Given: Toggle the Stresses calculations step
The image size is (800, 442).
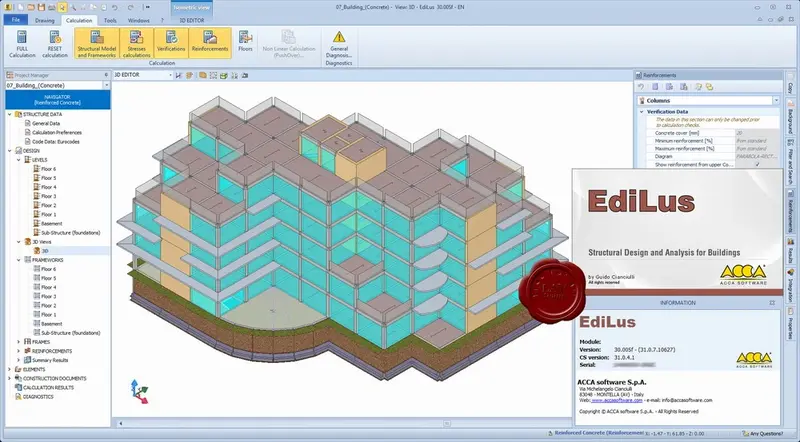Looking at the screenshot, I should pos(136,43).
